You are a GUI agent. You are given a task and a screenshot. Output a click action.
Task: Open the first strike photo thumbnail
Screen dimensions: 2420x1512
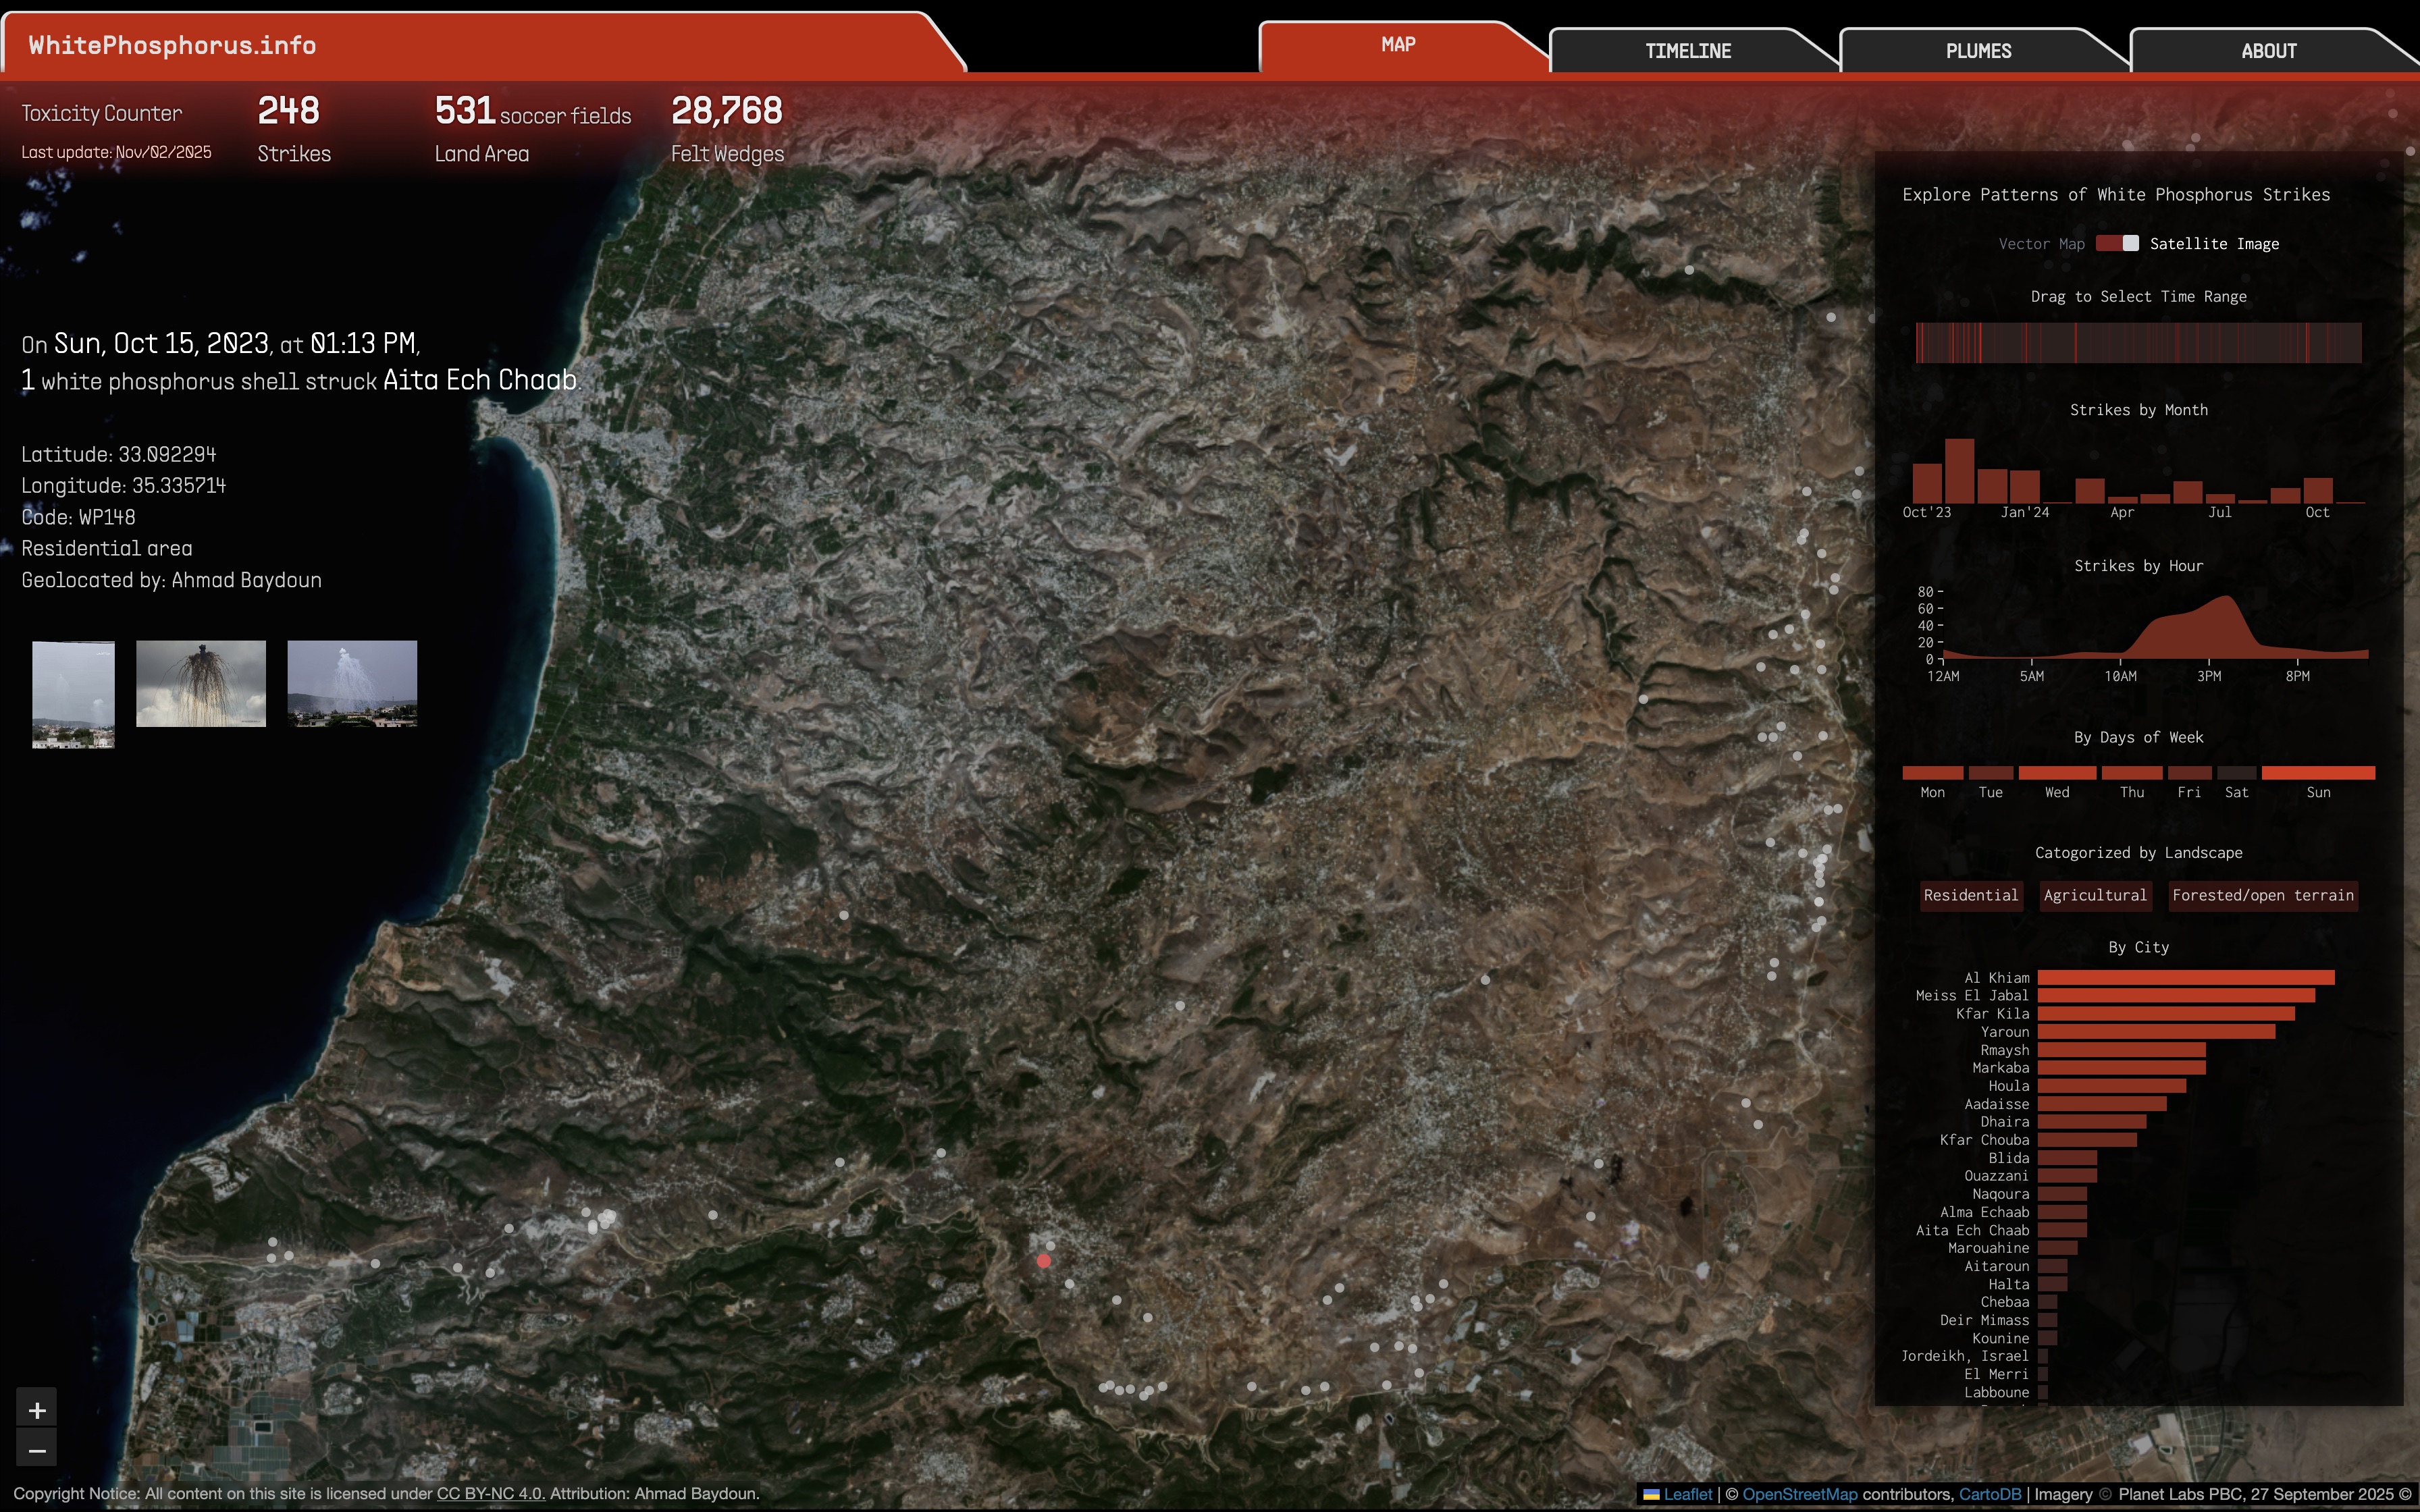coord(73,694)
